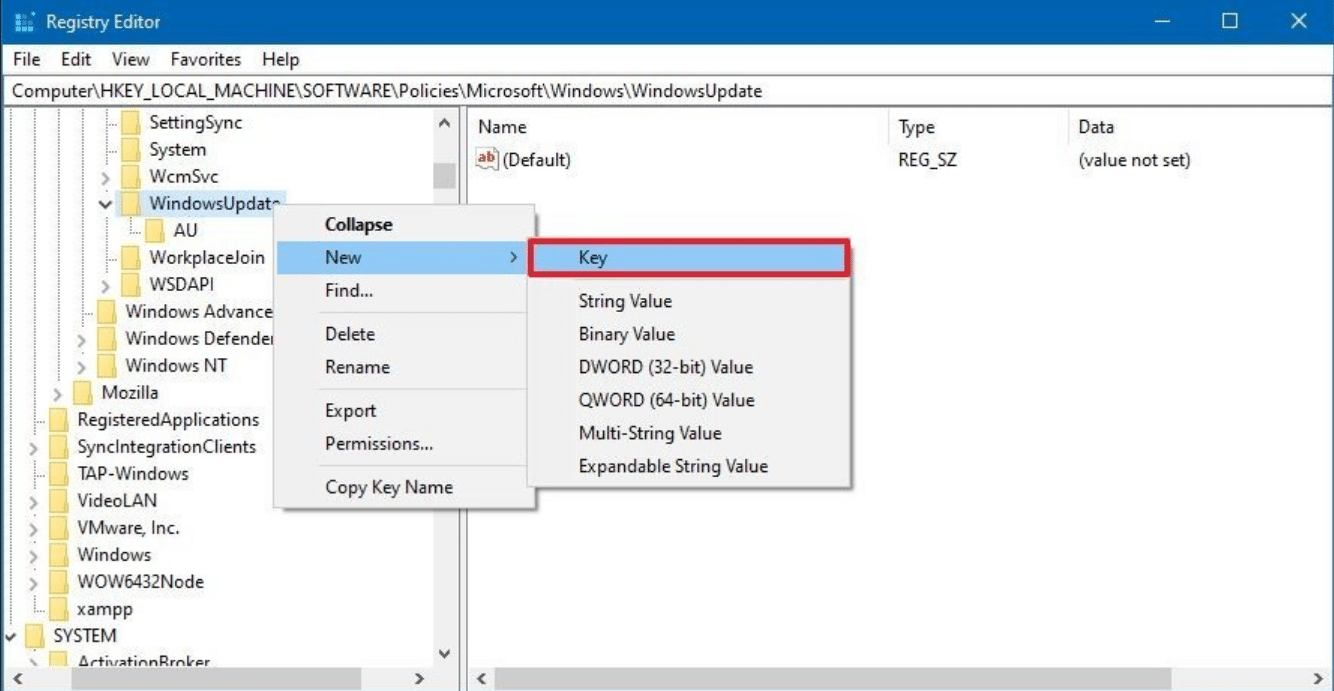Click the tree pane scroll down arrow
Viewport: 1334px width, 691px height.
coord(445,654)
